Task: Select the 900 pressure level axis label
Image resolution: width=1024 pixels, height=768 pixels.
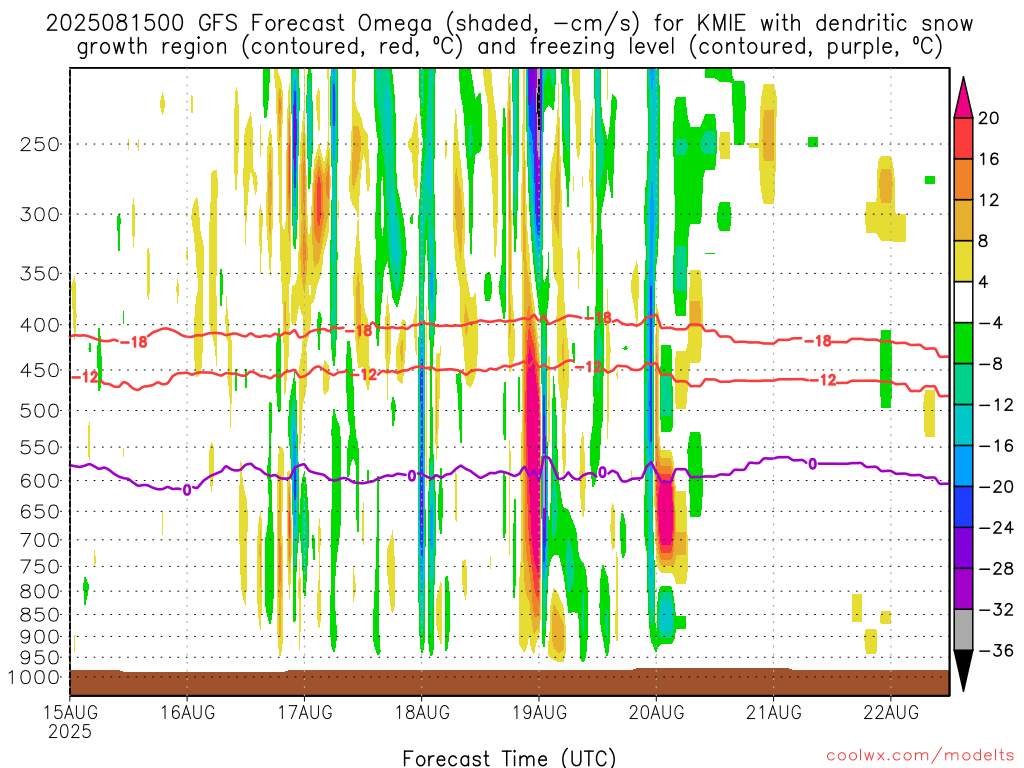Action: point(40,637)
